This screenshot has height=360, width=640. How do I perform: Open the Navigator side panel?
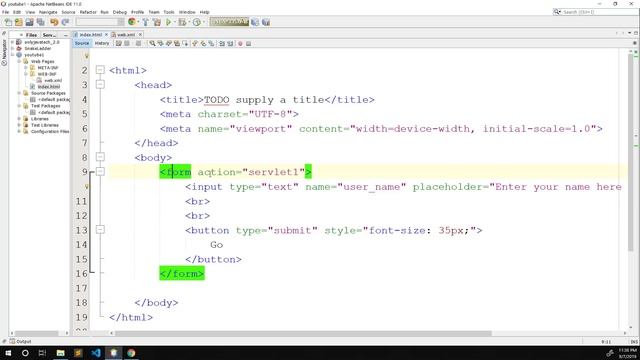tap(4, 52)
